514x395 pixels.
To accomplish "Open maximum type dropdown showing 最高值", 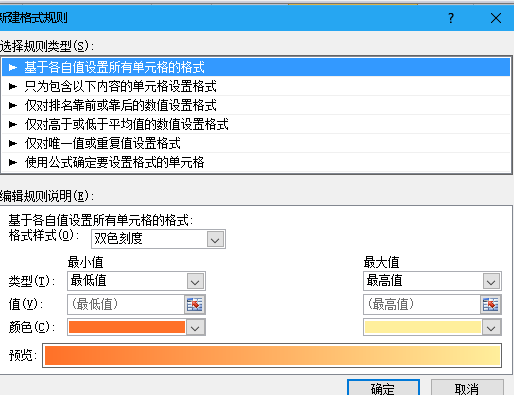I will (x=432, y=281).
